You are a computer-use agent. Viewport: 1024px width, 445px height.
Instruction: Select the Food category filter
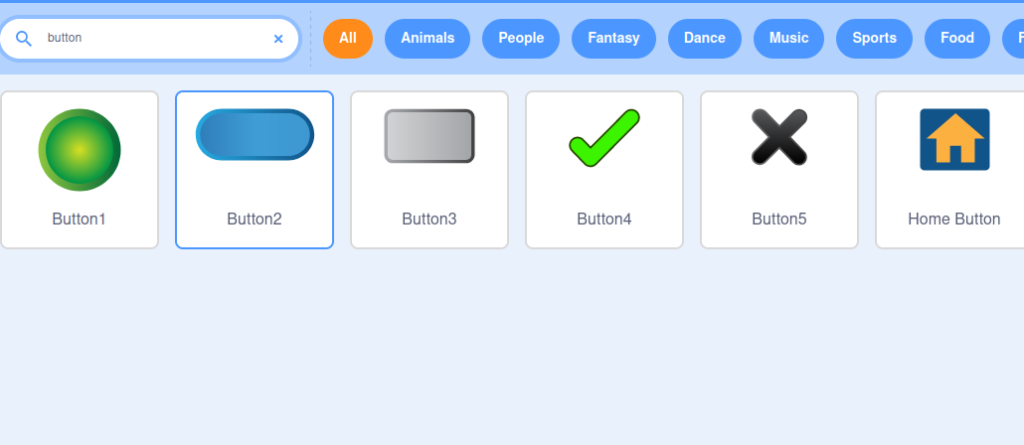[x=957, y=38]
